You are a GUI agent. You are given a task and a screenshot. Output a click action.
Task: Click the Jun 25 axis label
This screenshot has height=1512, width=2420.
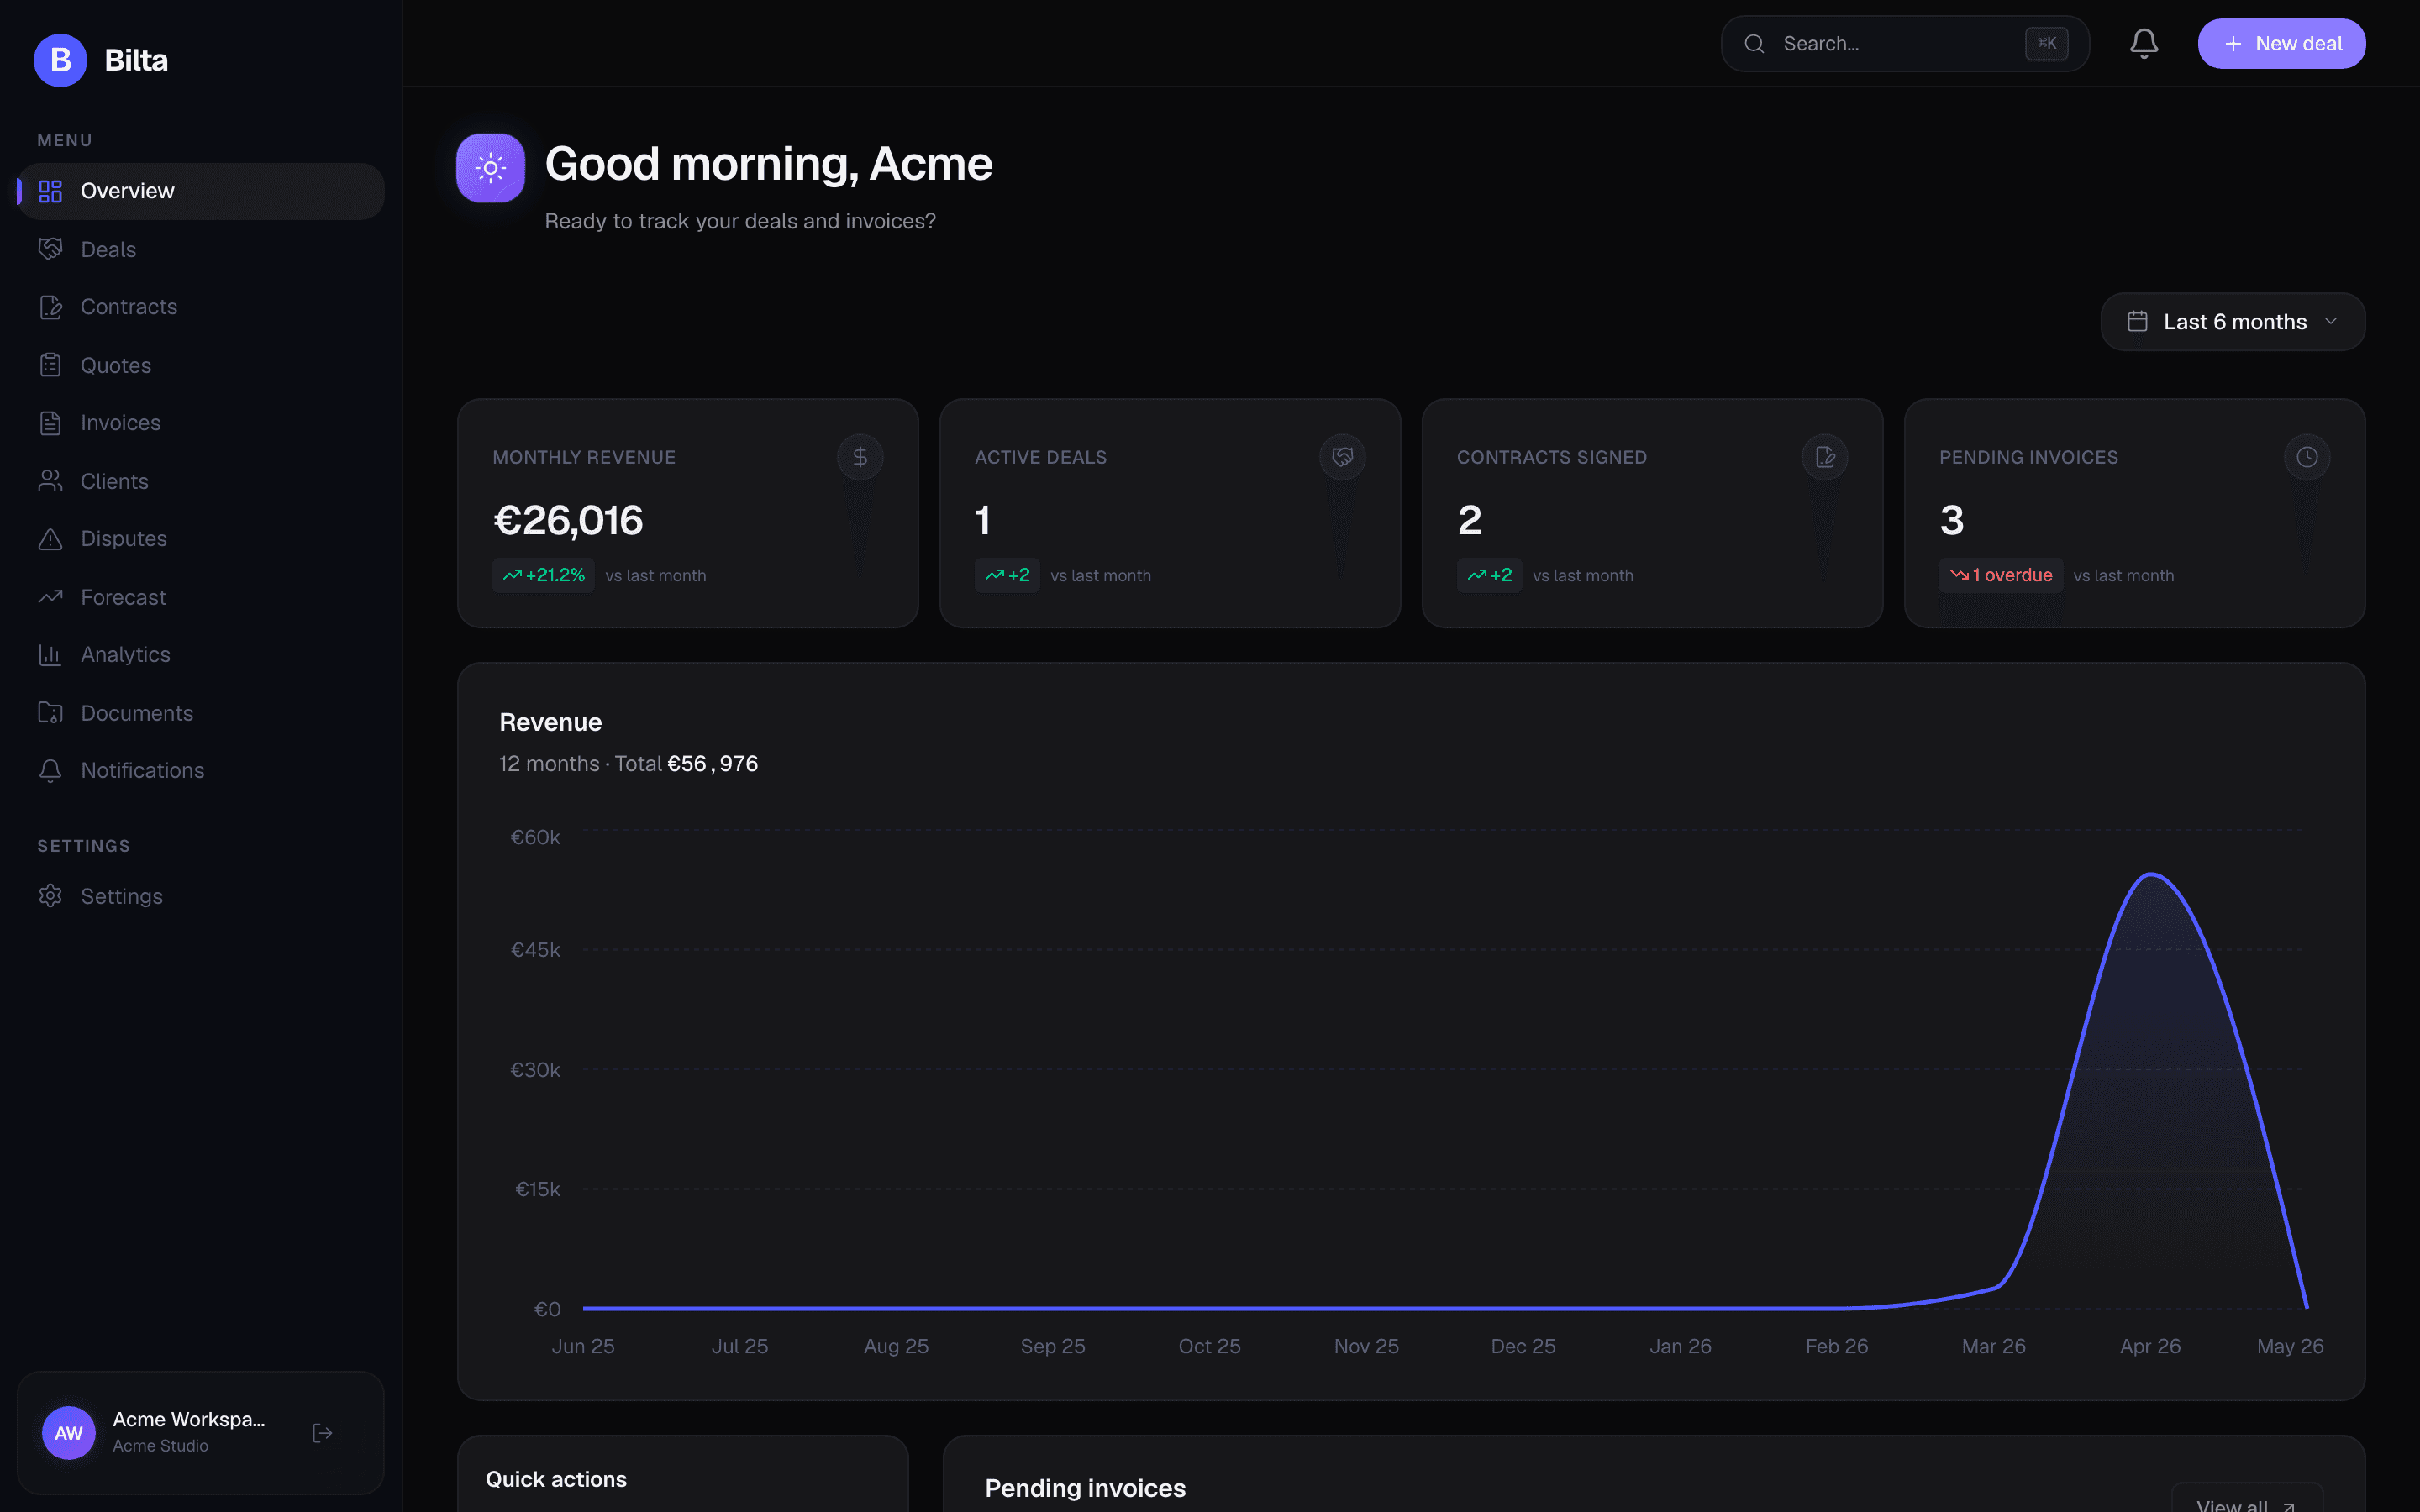pyautogui.click(x=583, y=1346)
